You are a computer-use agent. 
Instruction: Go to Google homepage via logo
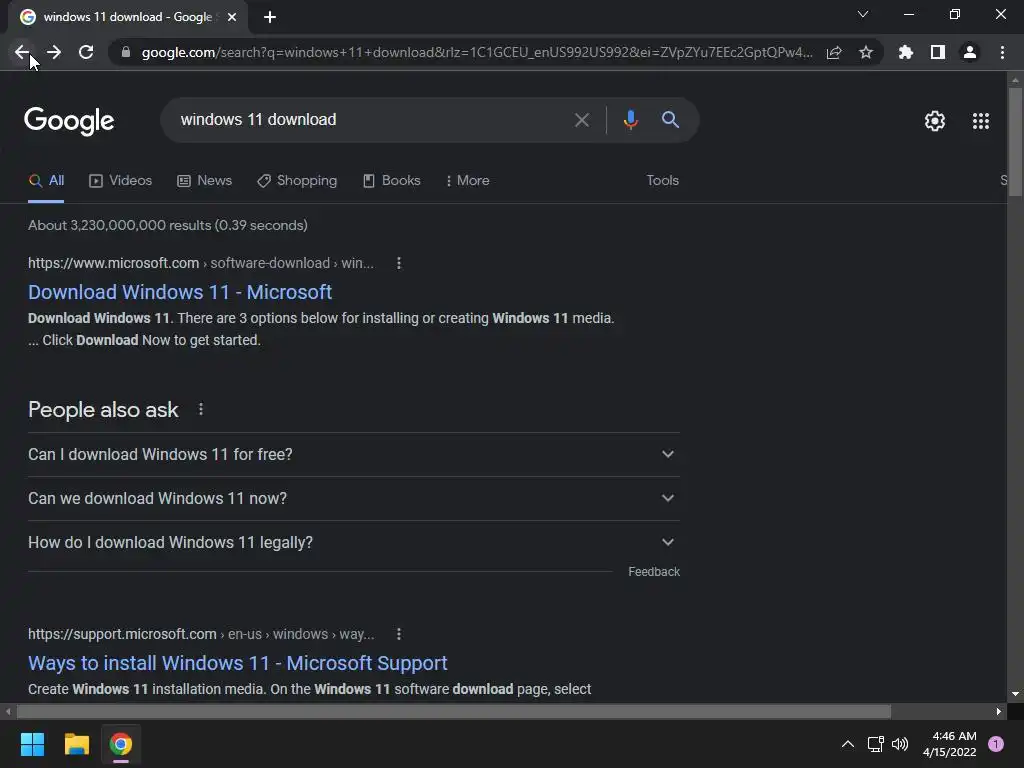pyautogui.click(x=69, y=121)
